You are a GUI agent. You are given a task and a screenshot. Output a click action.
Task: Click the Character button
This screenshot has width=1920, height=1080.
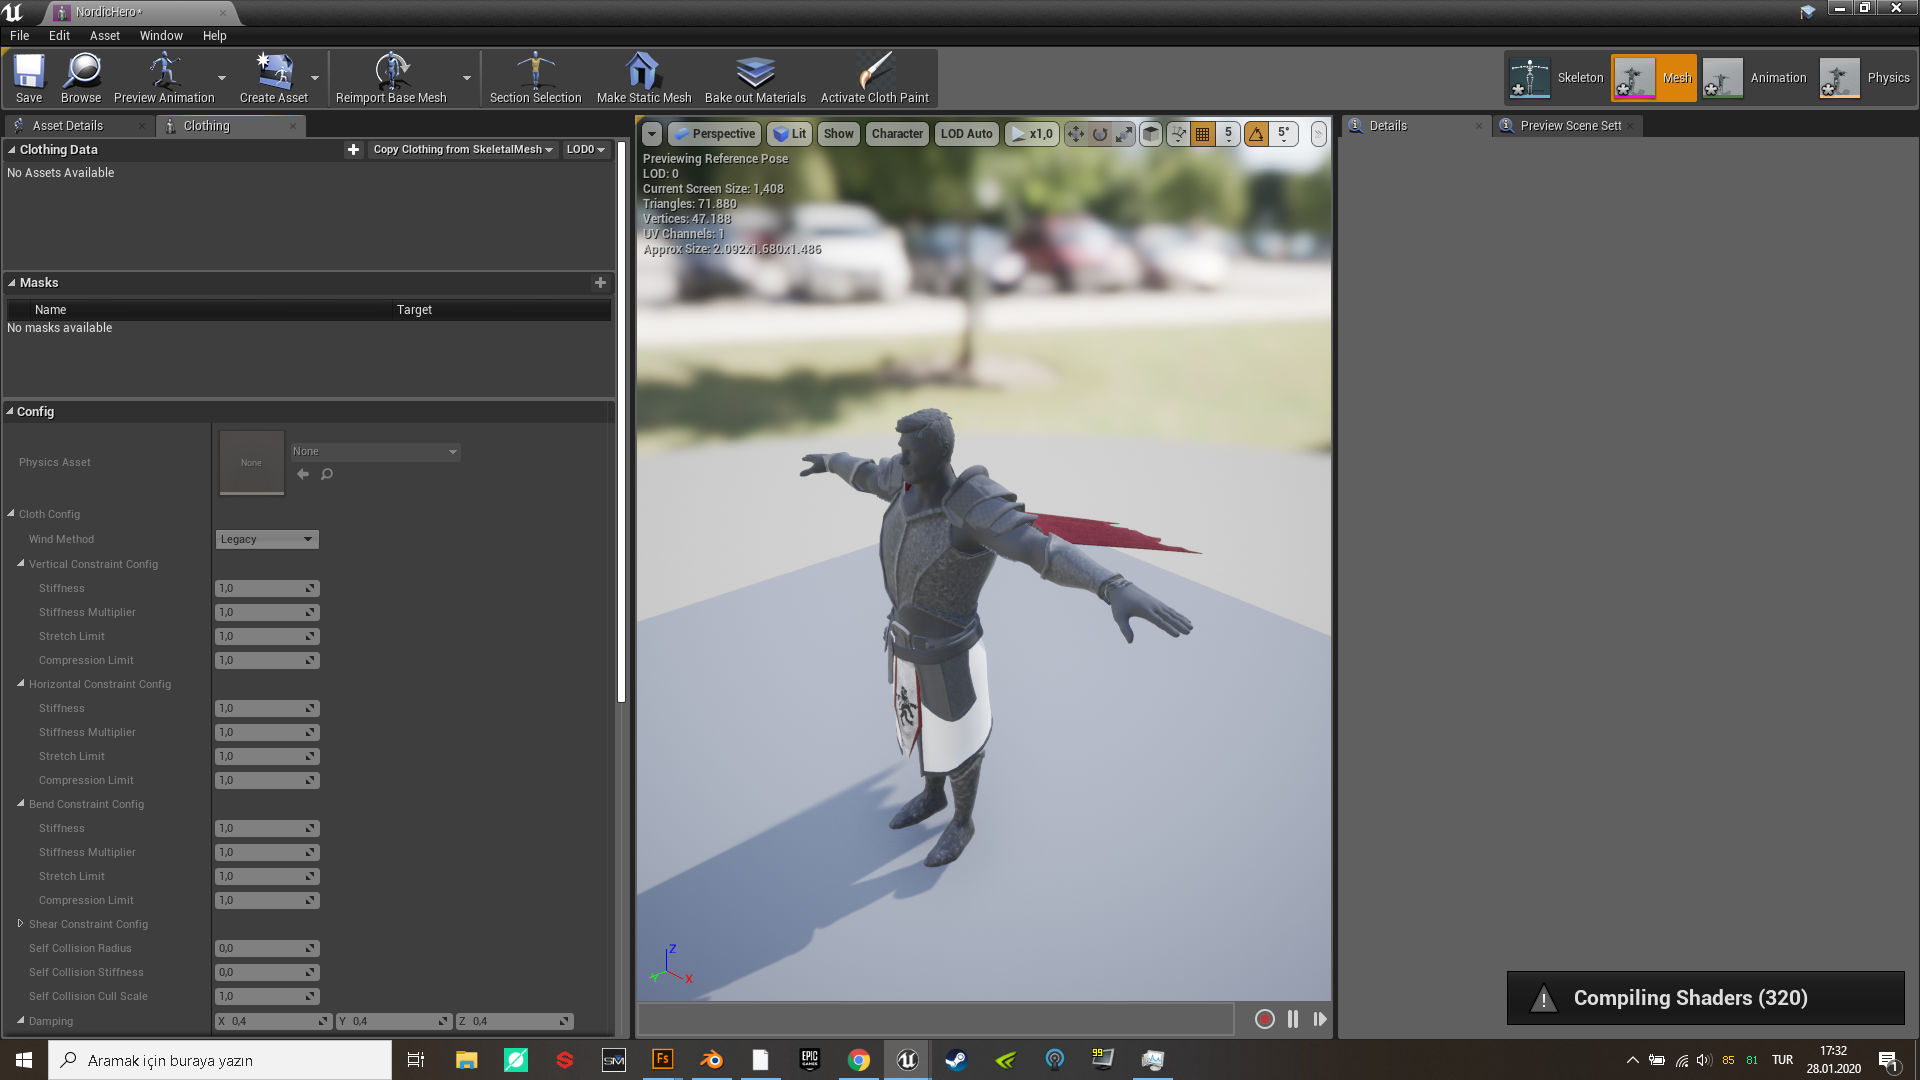tap(897, 134)
